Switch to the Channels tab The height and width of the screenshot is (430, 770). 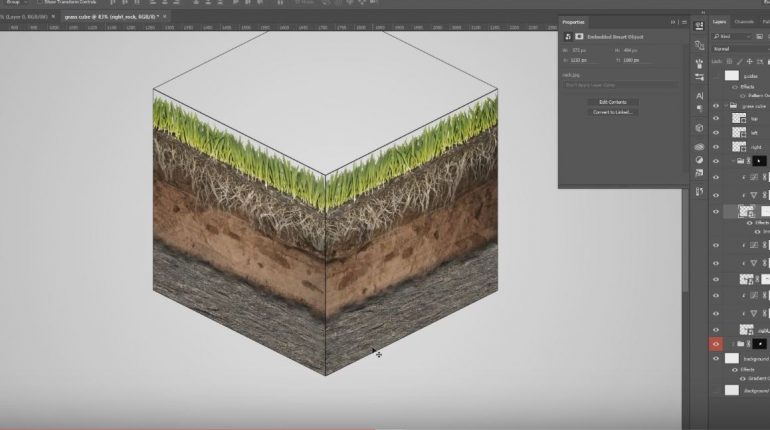coord(744,21)
